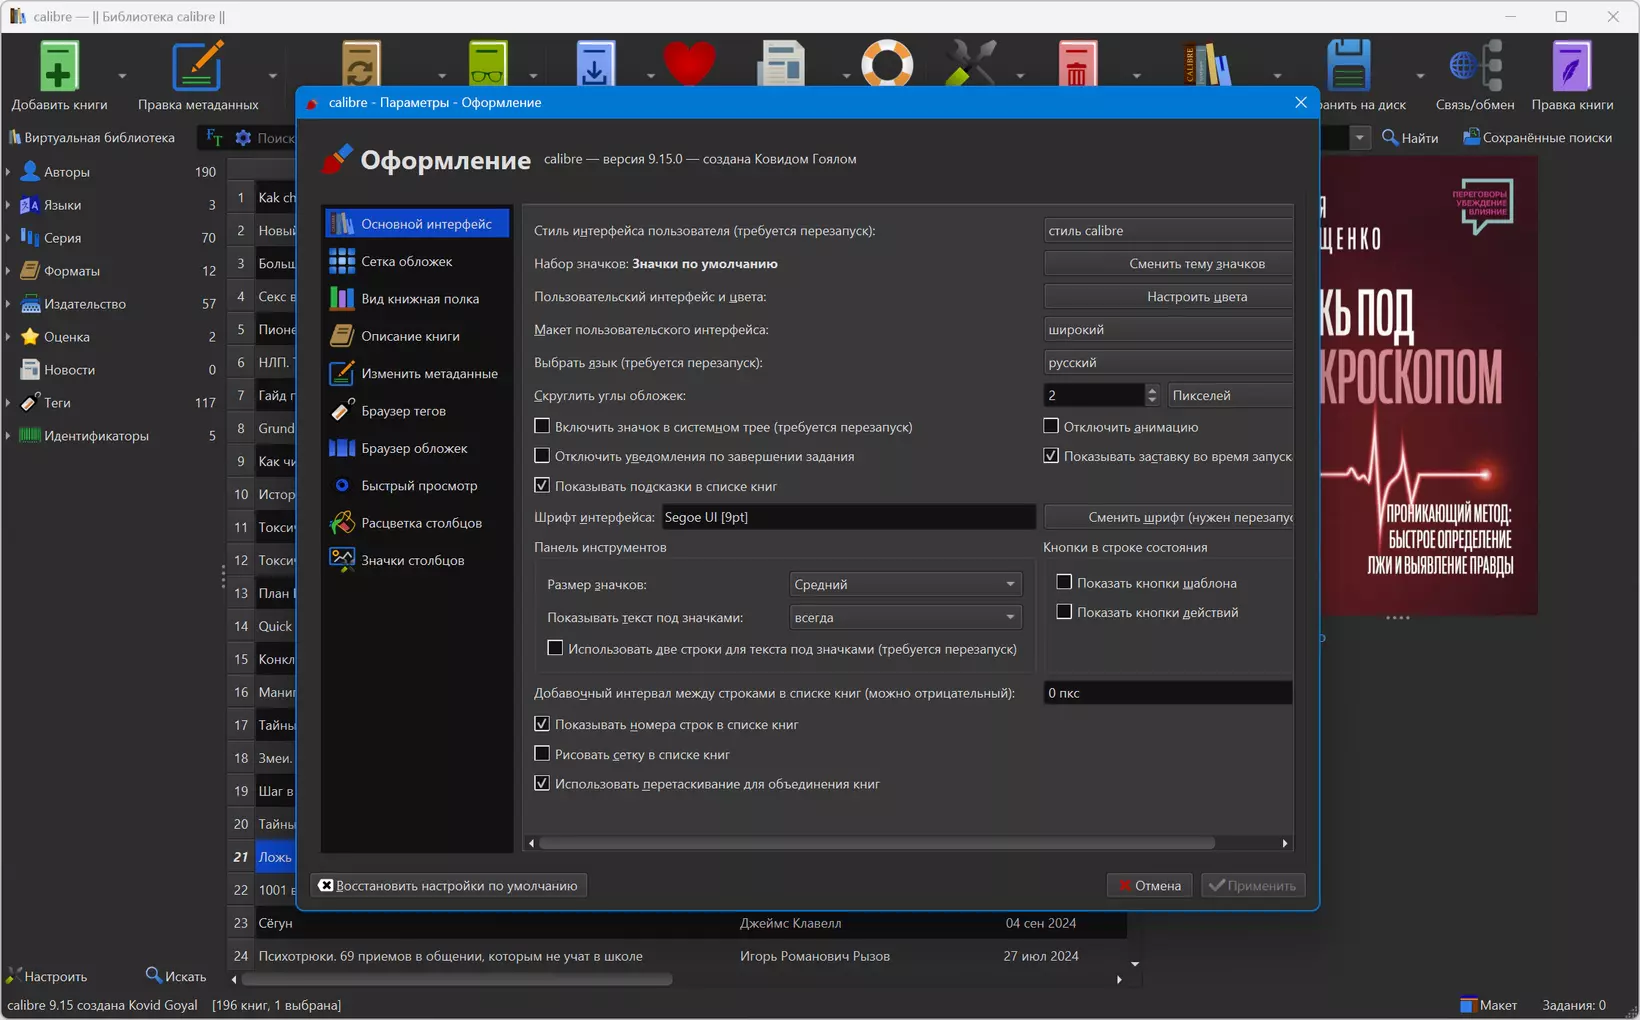Open the Bookshelf view section
The height and width of the screenshot is (1020, 1640).
point(416,299)
